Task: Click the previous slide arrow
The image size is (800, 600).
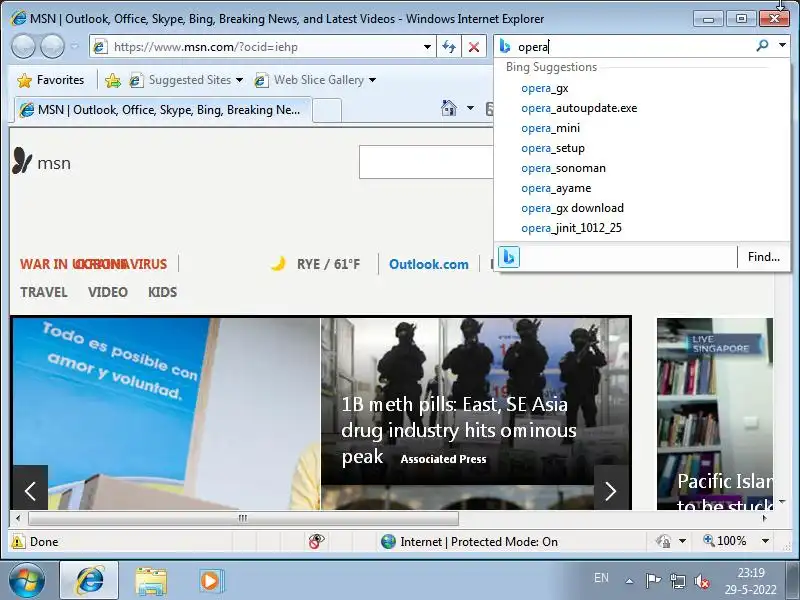Action: (x=30, y=490)
